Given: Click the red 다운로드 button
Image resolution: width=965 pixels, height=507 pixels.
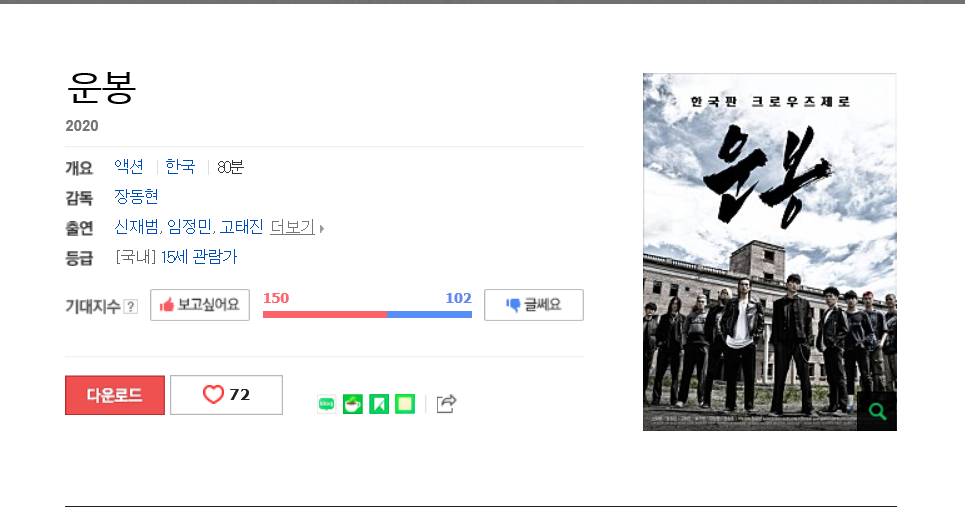Looking at the screenshot, I should pos(115,395).
